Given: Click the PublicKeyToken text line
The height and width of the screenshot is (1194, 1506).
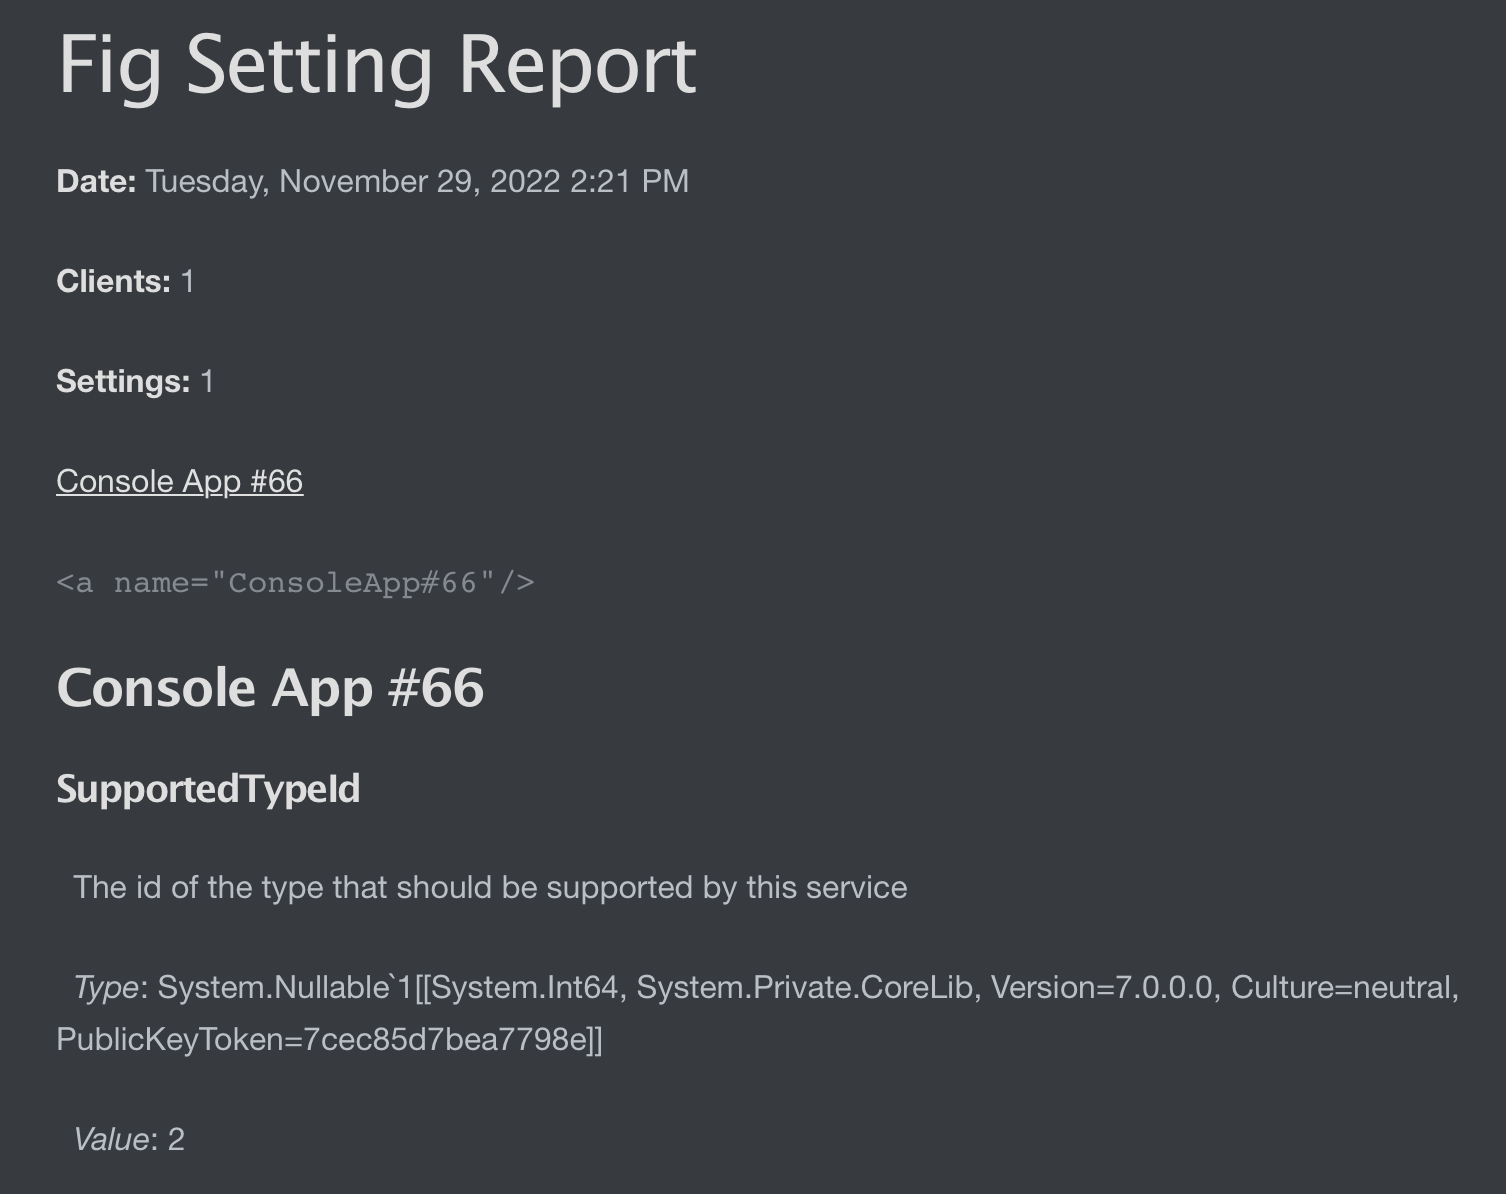Looking at the screenshot, I should pos(330,1040).
